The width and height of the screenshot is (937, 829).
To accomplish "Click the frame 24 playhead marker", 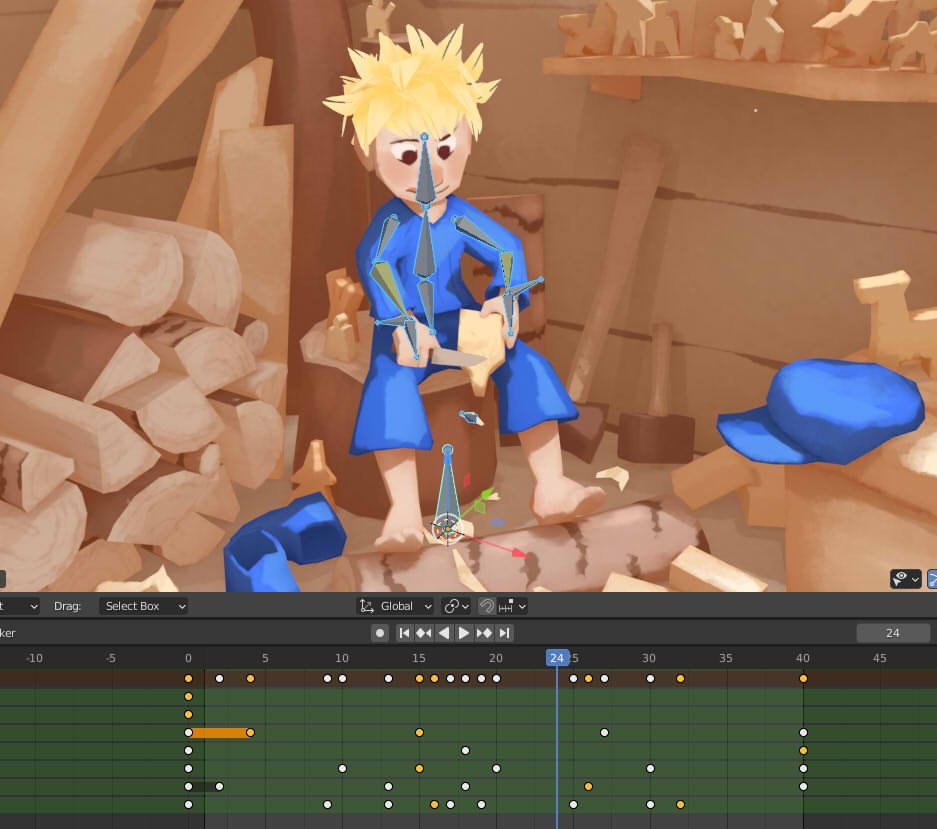I will 557,658.
